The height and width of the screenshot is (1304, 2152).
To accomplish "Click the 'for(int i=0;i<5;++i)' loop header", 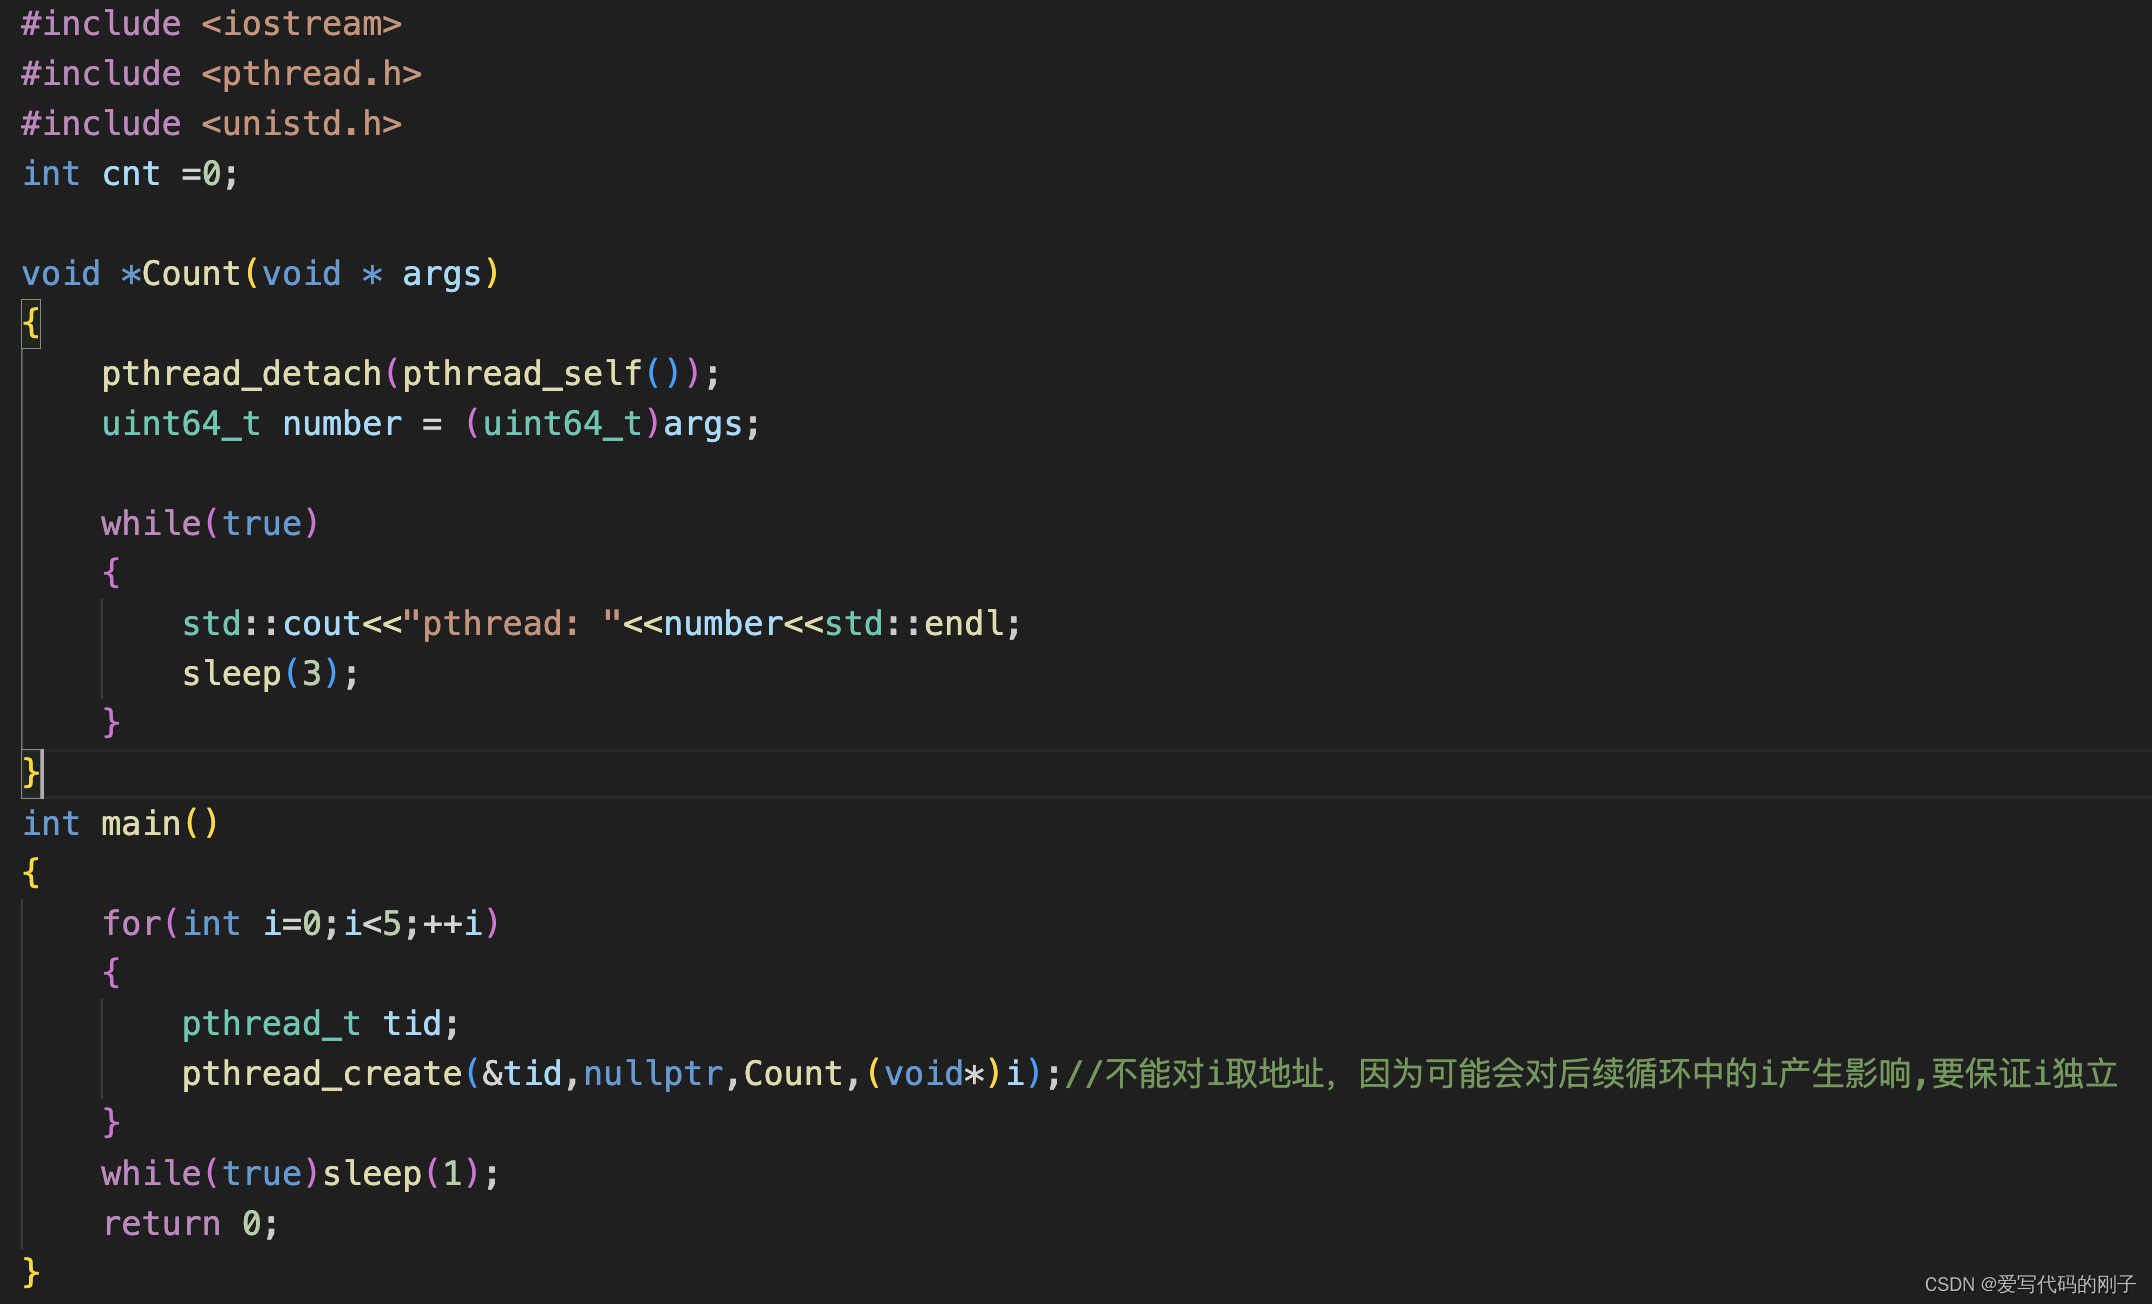I will [x=300, y=924].
